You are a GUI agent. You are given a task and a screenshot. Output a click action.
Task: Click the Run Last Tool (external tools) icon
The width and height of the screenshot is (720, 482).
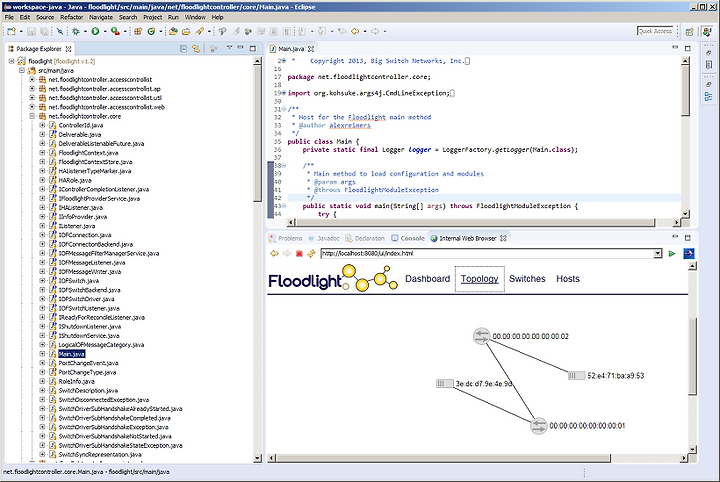(115, 31)
